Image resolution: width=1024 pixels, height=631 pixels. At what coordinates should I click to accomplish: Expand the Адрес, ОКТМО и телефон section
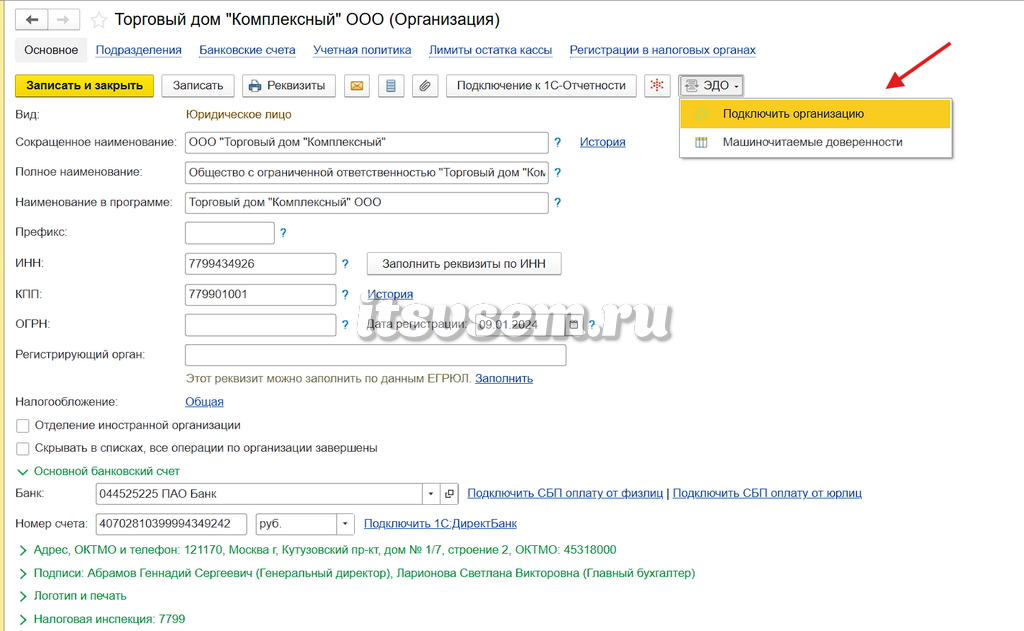23,551
